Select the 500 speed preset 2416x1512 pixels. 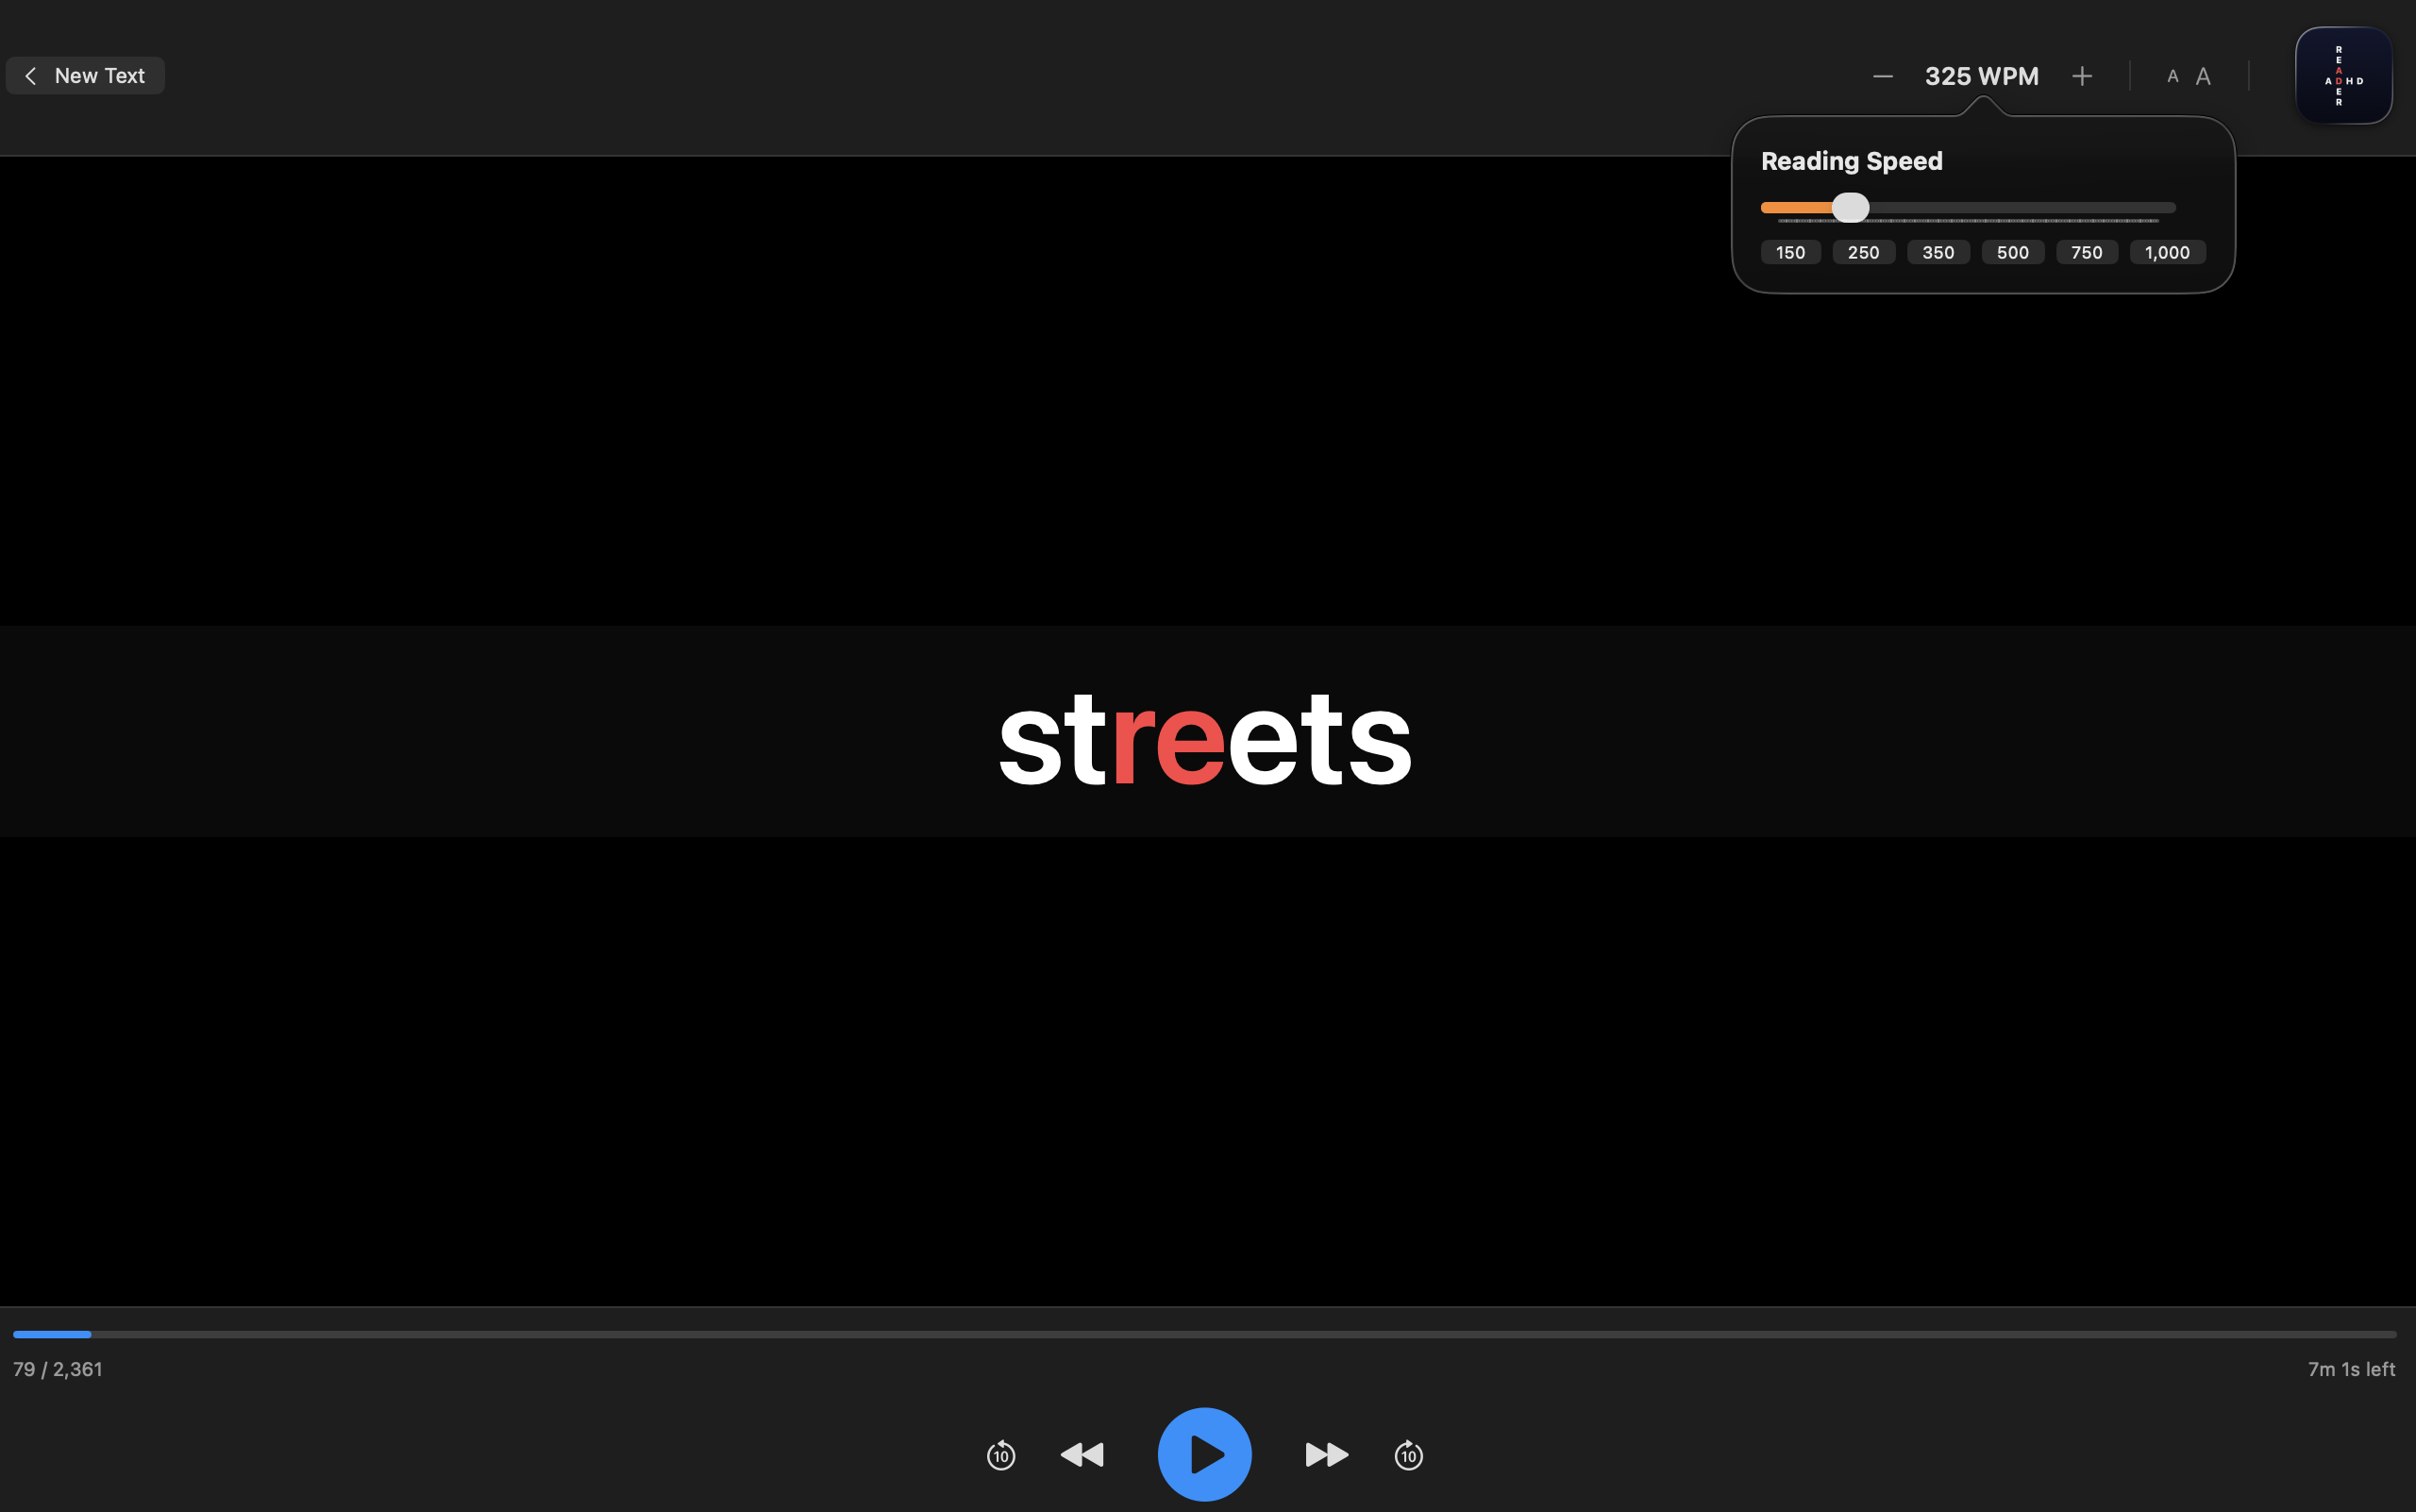(x=2012, y=252)
